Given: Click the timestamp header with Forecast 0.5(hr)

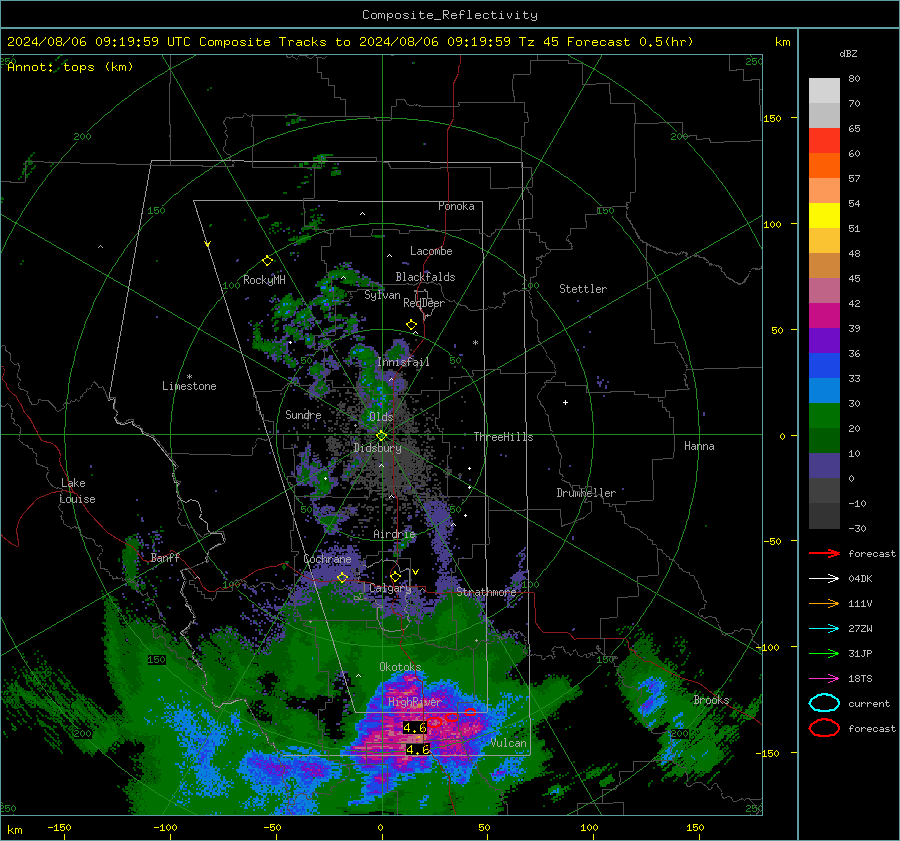Looking at the screenshot, I should (x=350, y=42).
